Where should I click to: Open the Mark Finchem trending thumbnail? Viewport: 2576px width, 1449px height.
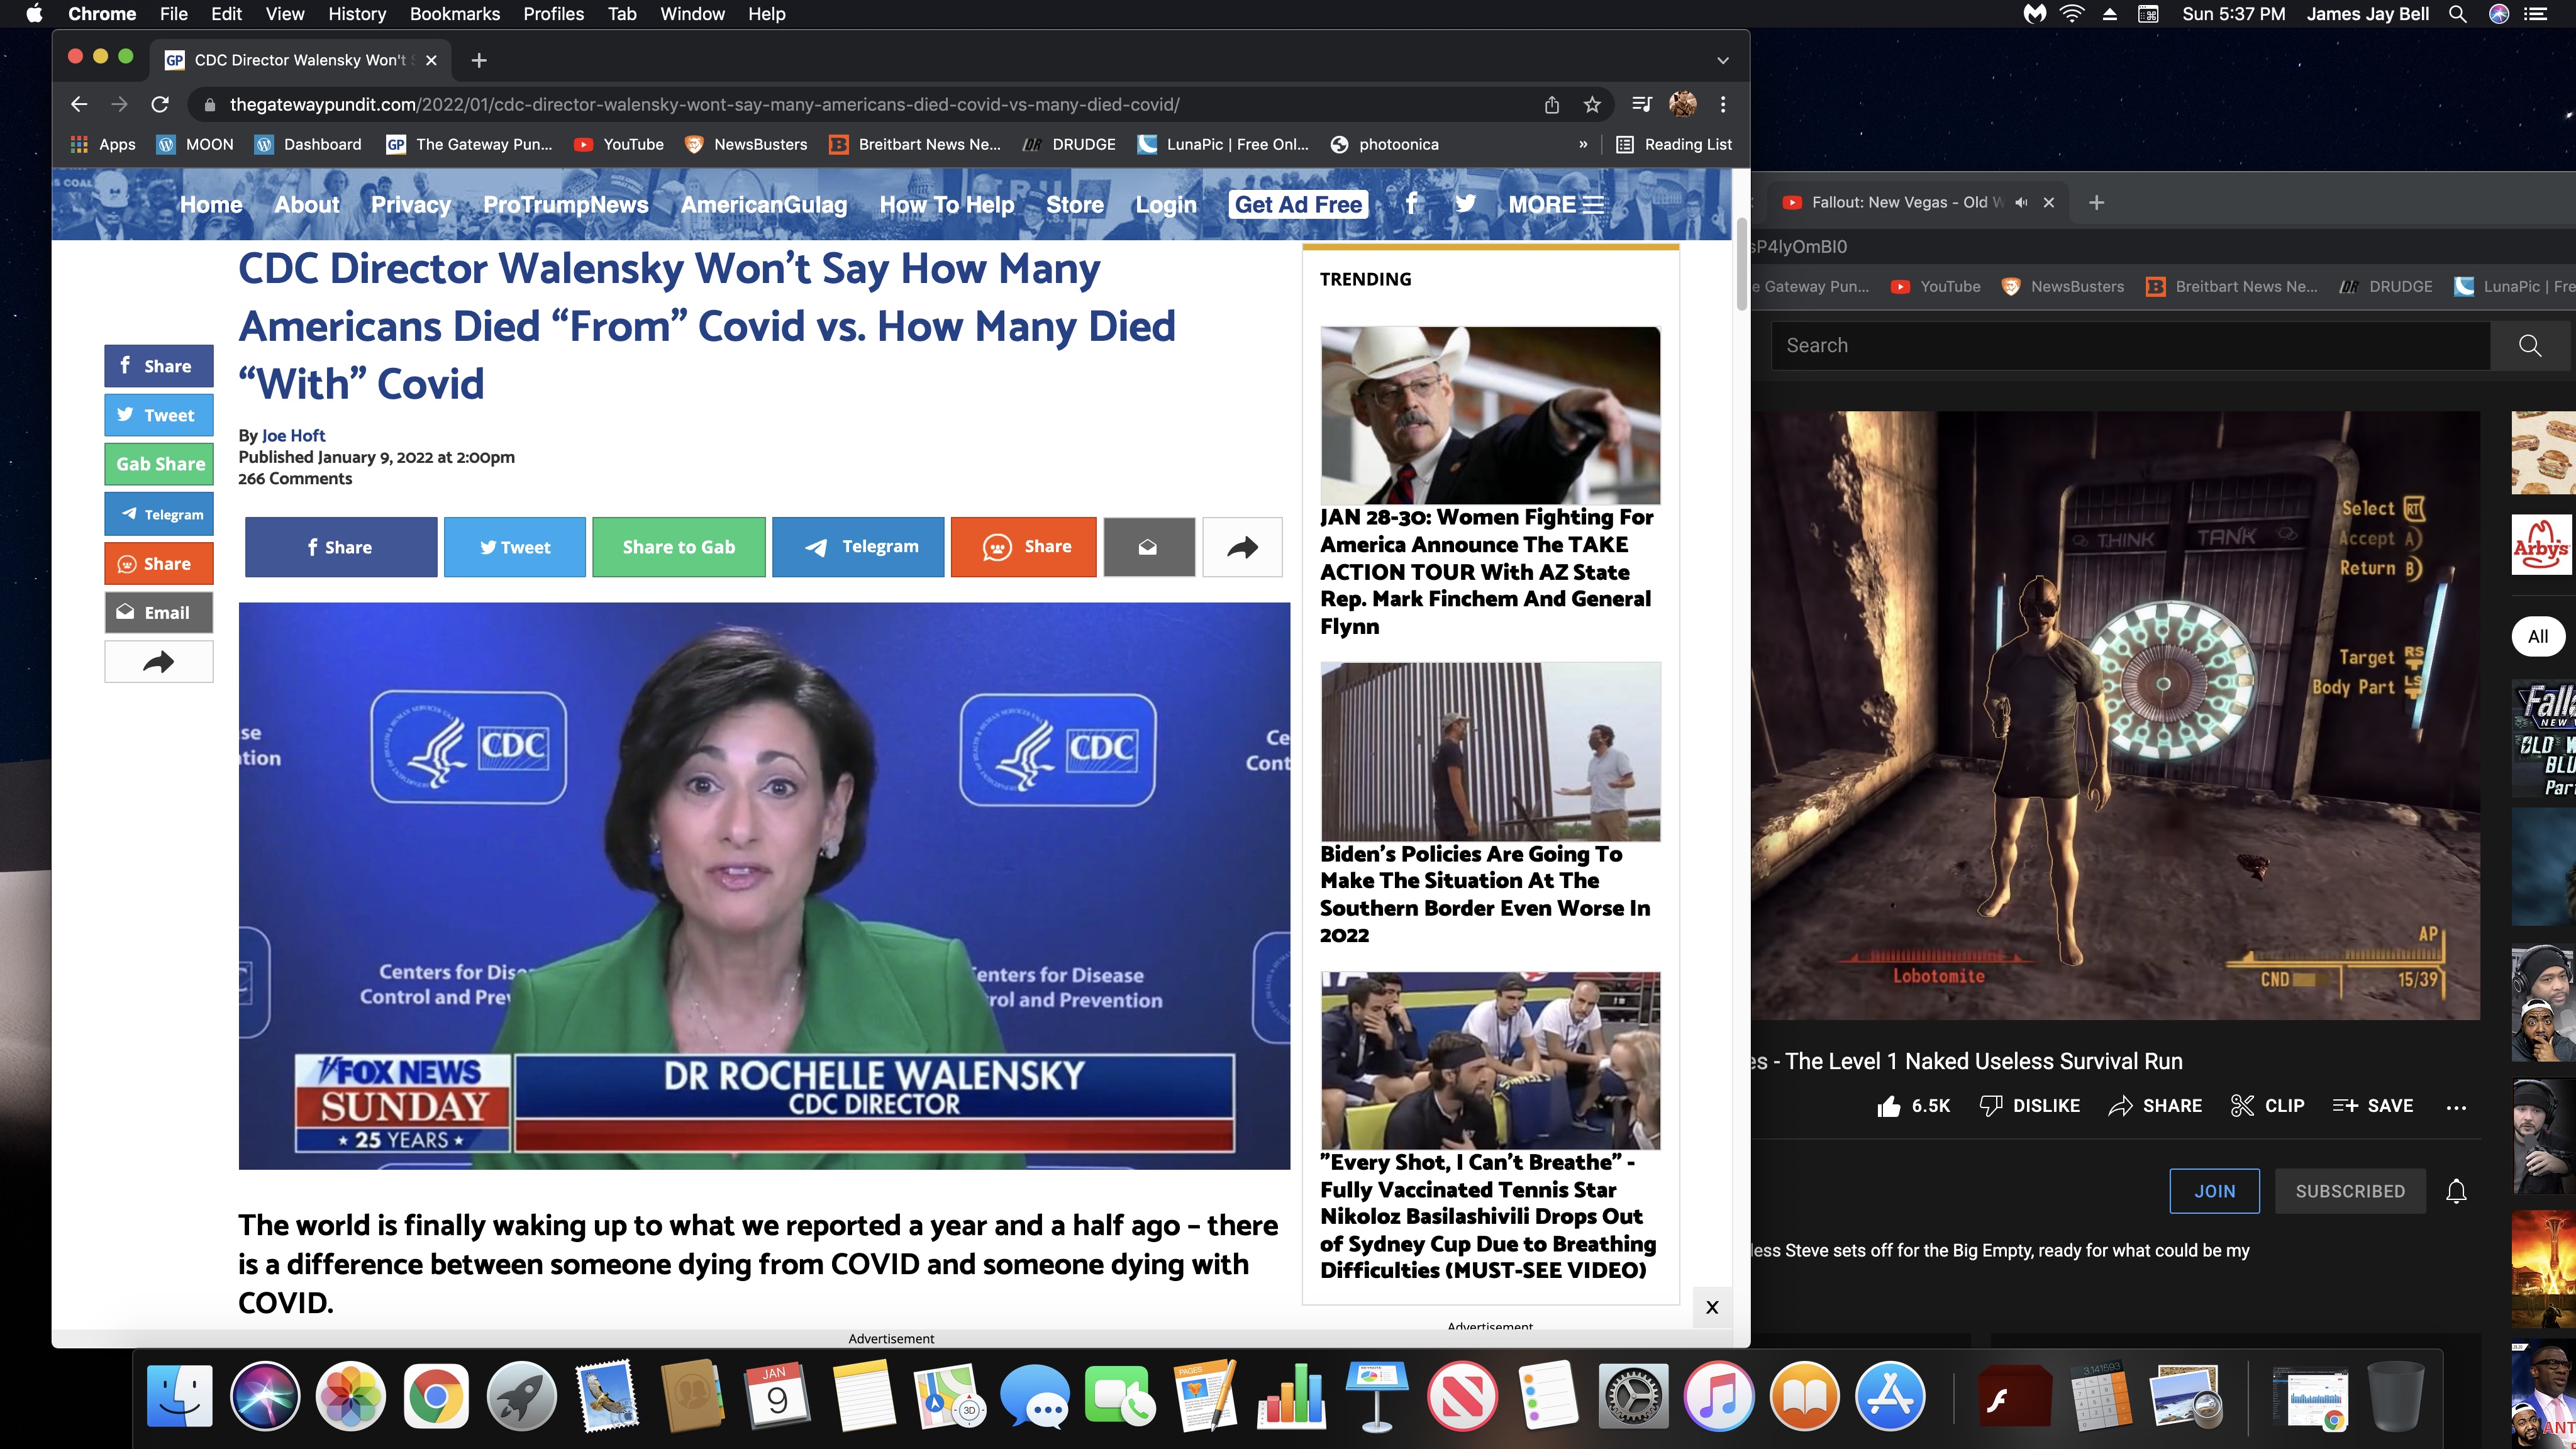pyautogui.click(x=1490, y=415)
